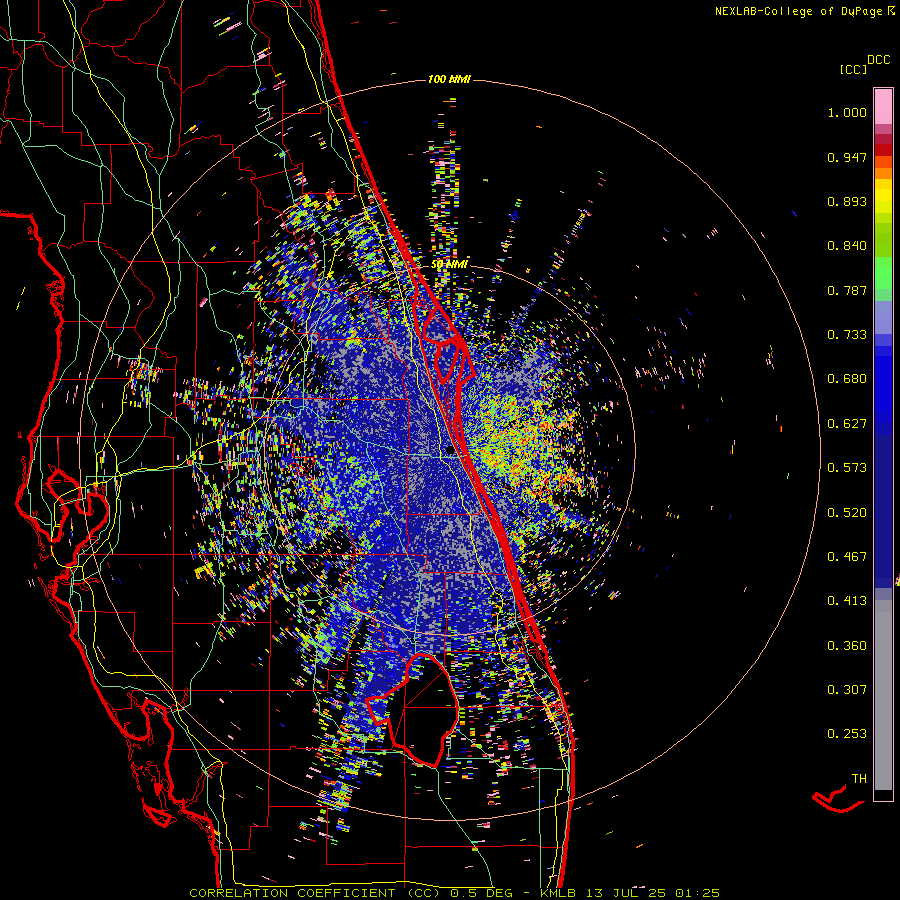Click the 0.627 scale value

847,424
